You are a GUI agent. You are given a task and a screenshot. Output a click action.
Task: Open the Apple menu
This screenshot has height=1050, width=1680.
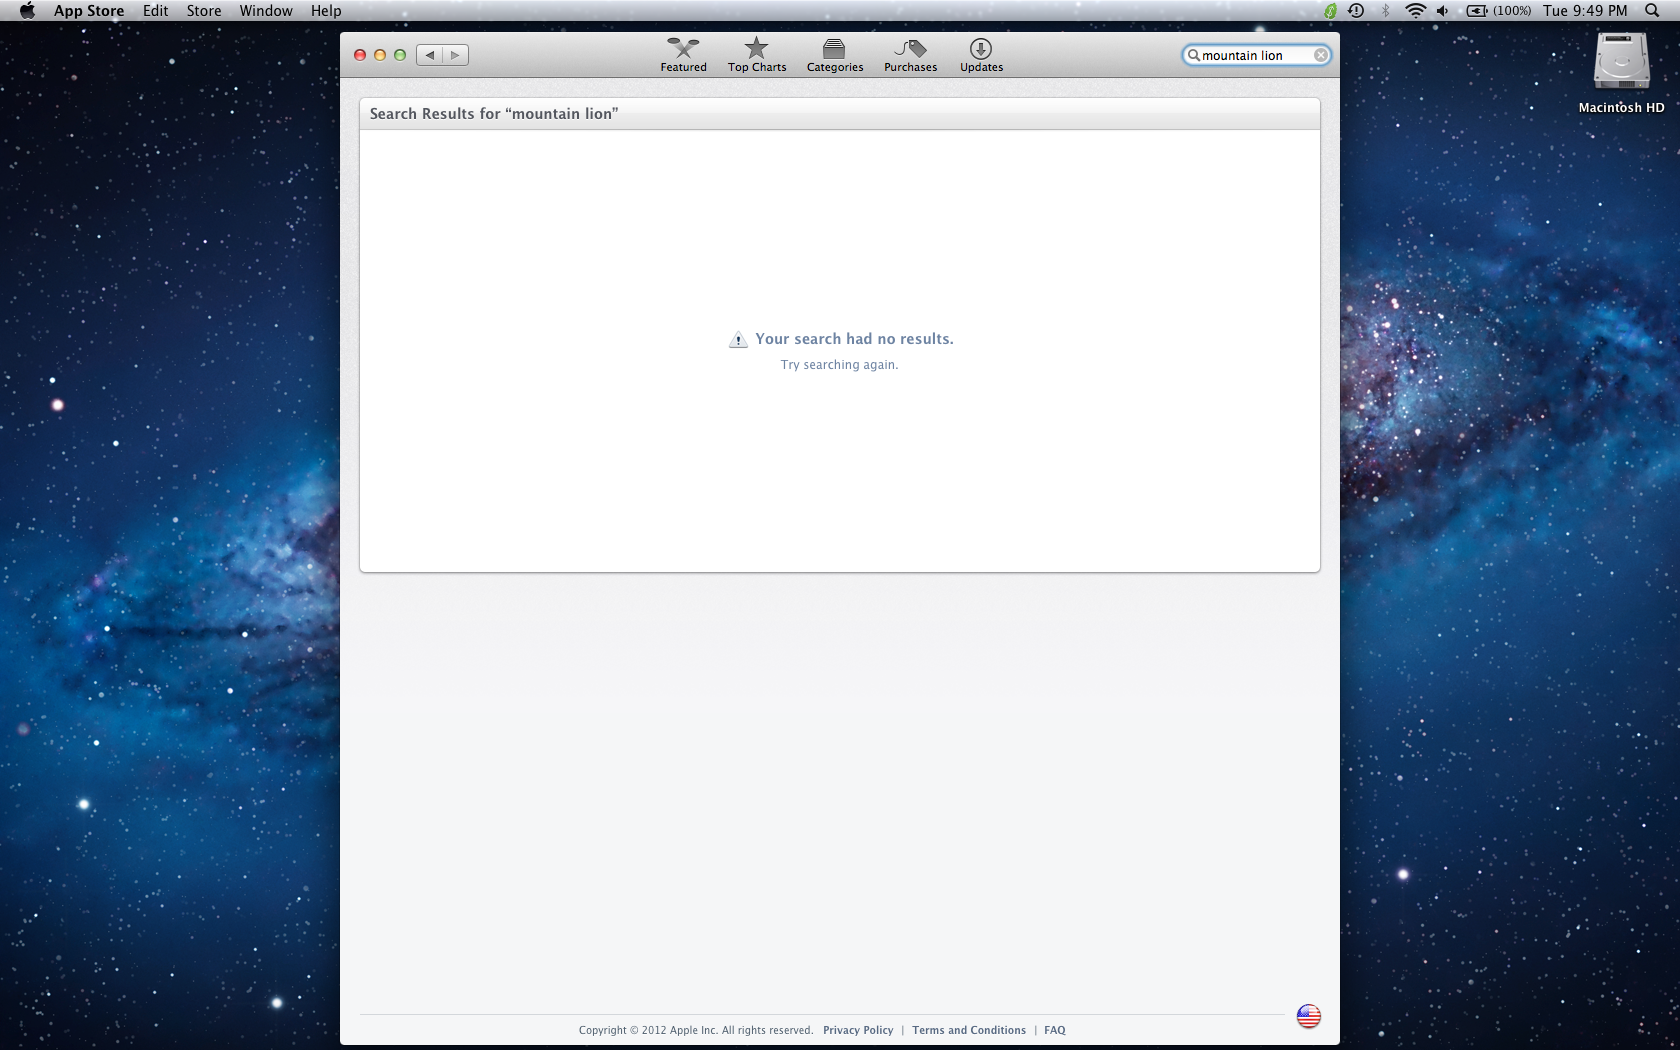(27, 11)
